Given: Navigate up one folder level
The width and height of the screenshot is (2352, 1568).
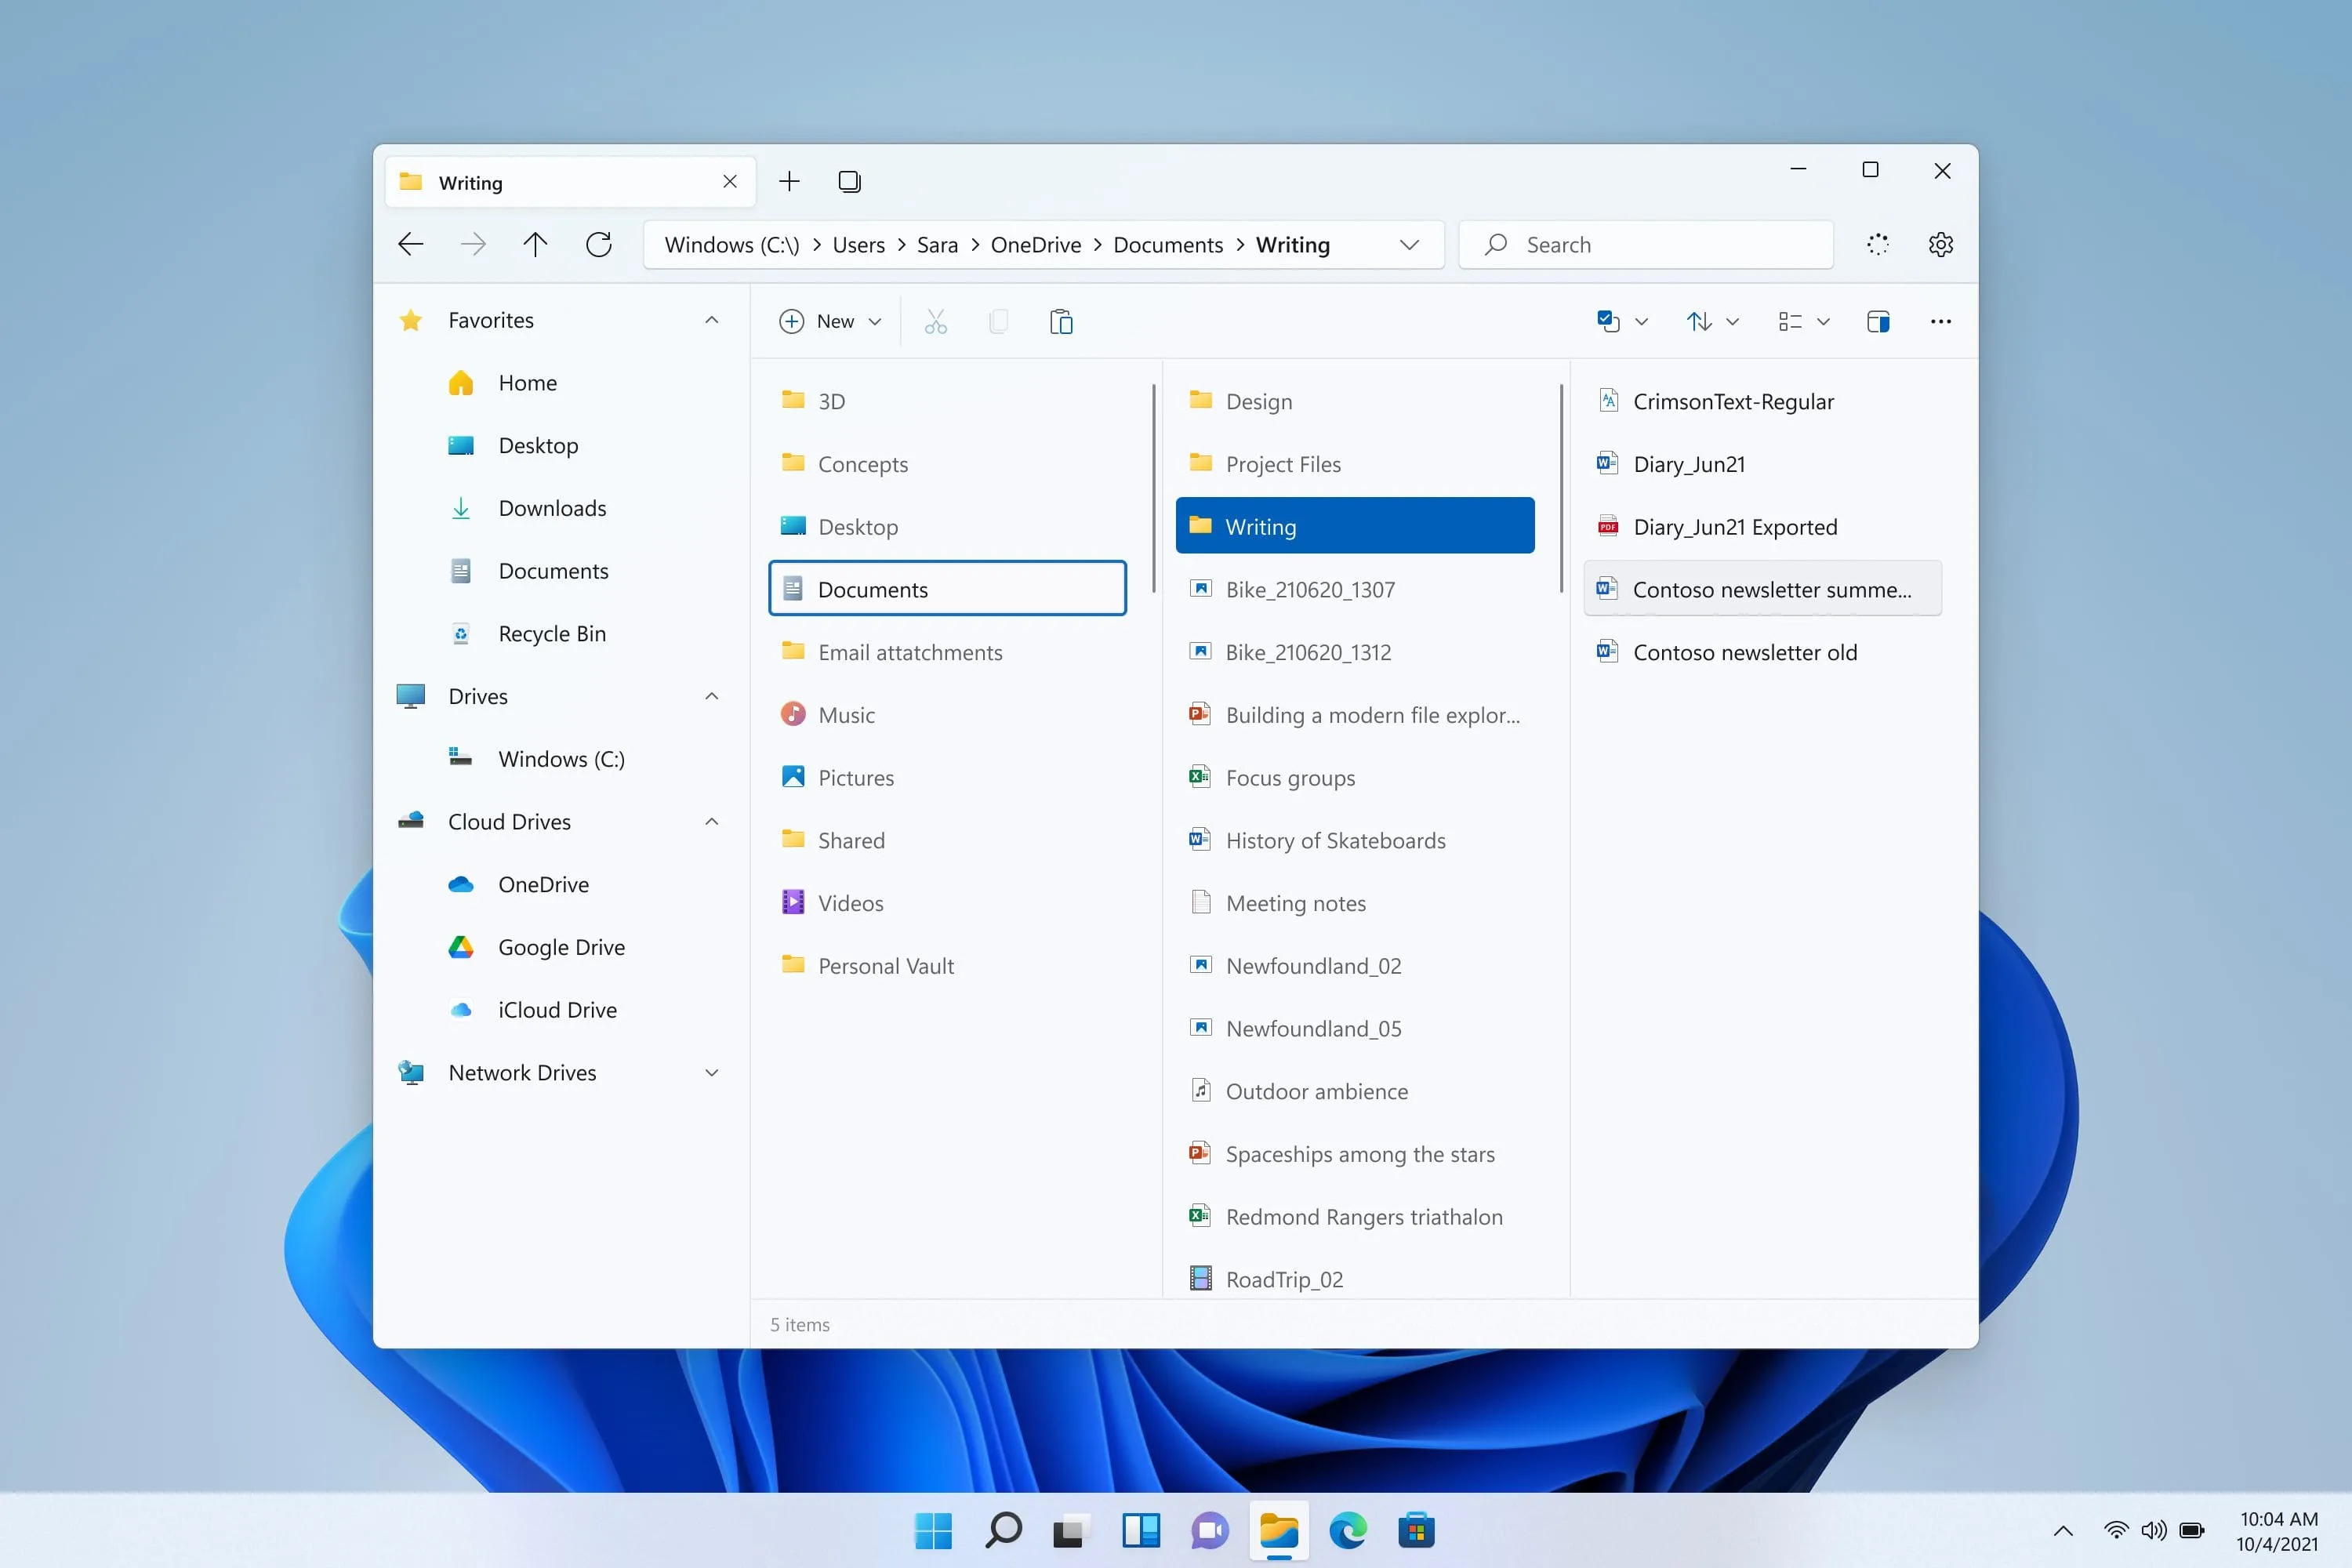Looking at the screenshot, I should 535,244.
